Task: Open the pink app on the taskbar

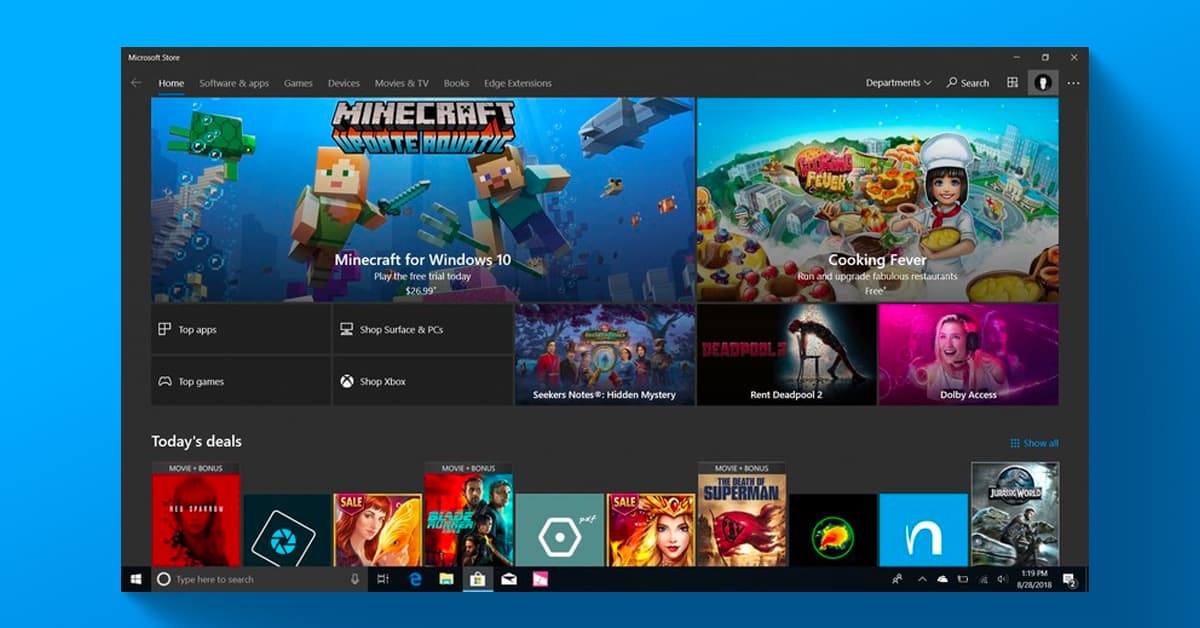Action: point(540,579)
